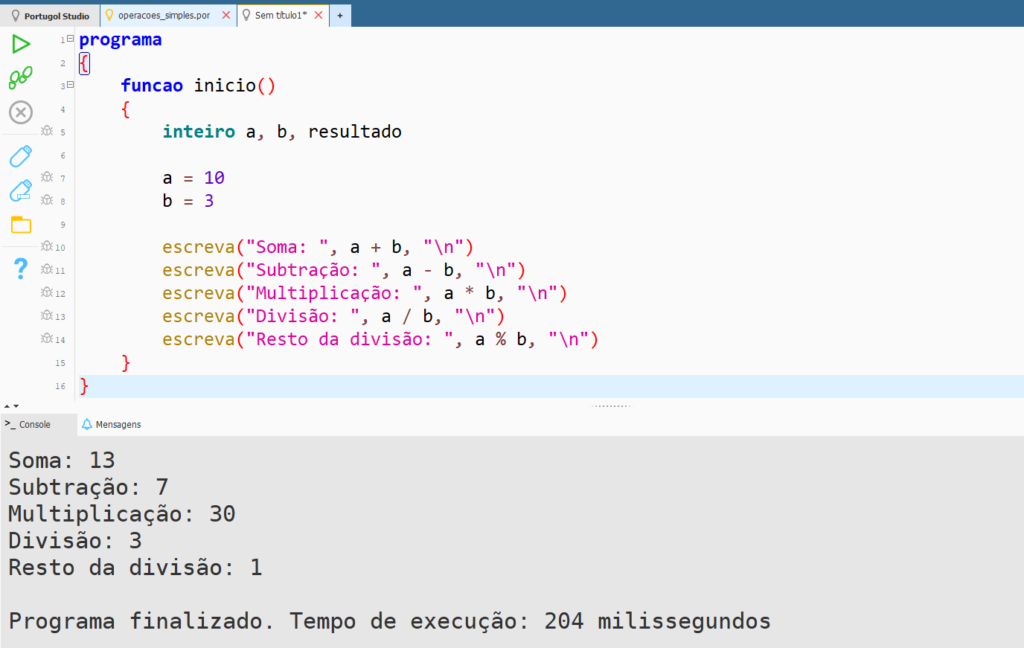Open a new tab with the plus button
Viewport: 1024px width, 648px height.
tap(340, 16)
